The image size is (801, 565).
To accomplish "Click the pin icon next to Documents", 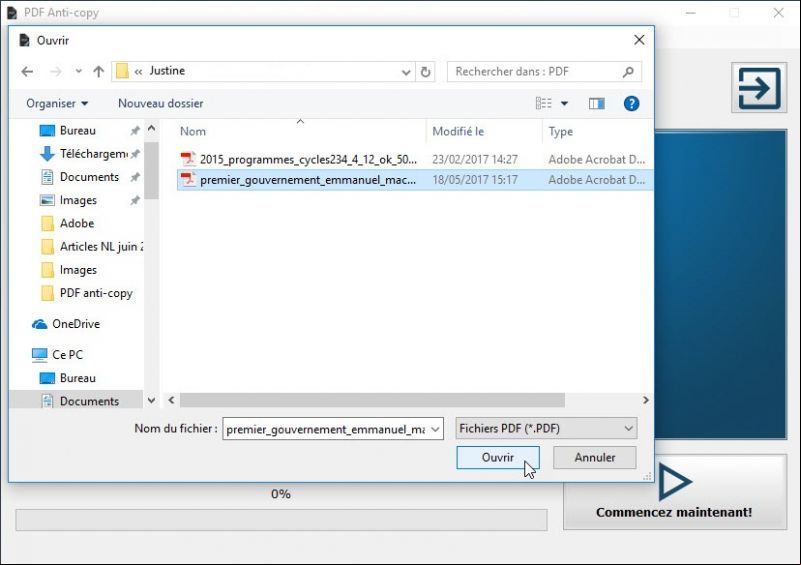I will pos(135,177).
